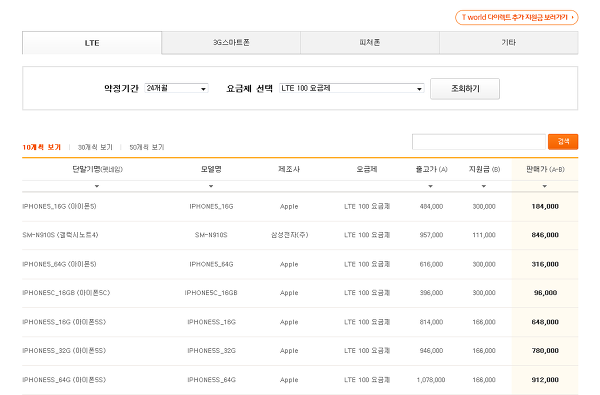Click the 846,000 sale price cell
Screen dimensions: 600x395
[545, 235]
